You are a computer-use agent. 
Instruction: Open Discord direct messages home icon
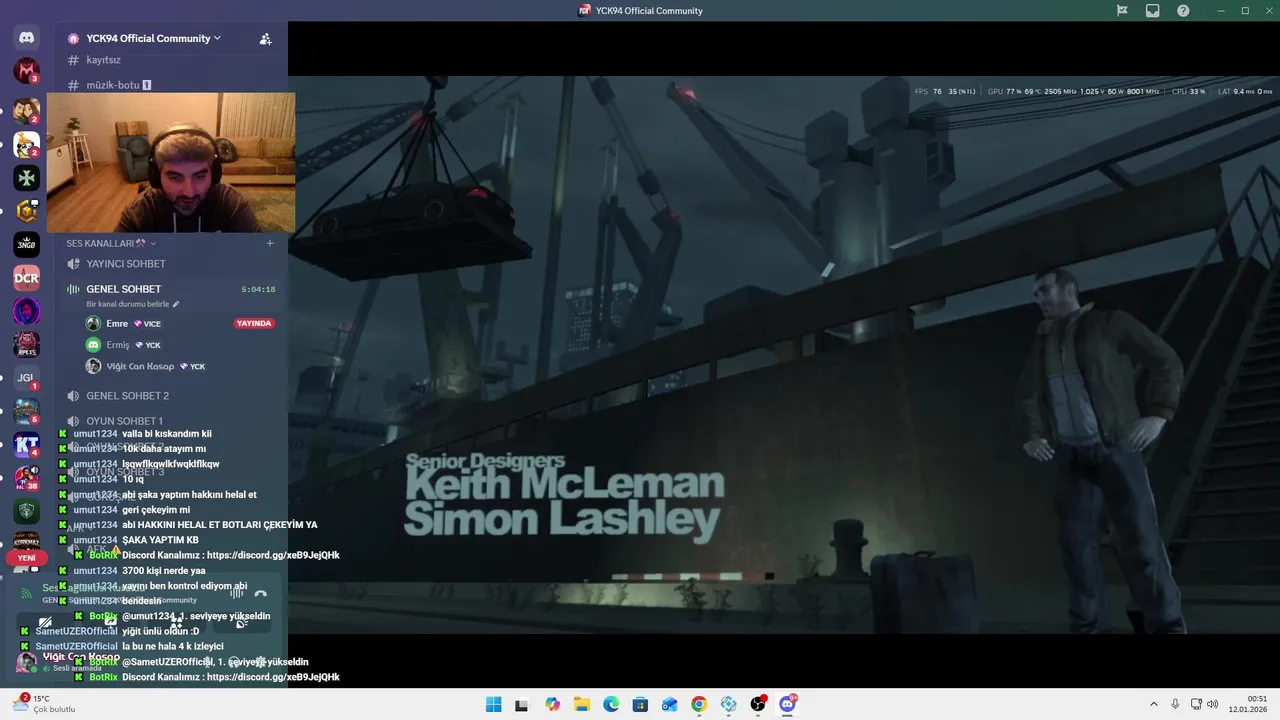click(x=26, y=38)
